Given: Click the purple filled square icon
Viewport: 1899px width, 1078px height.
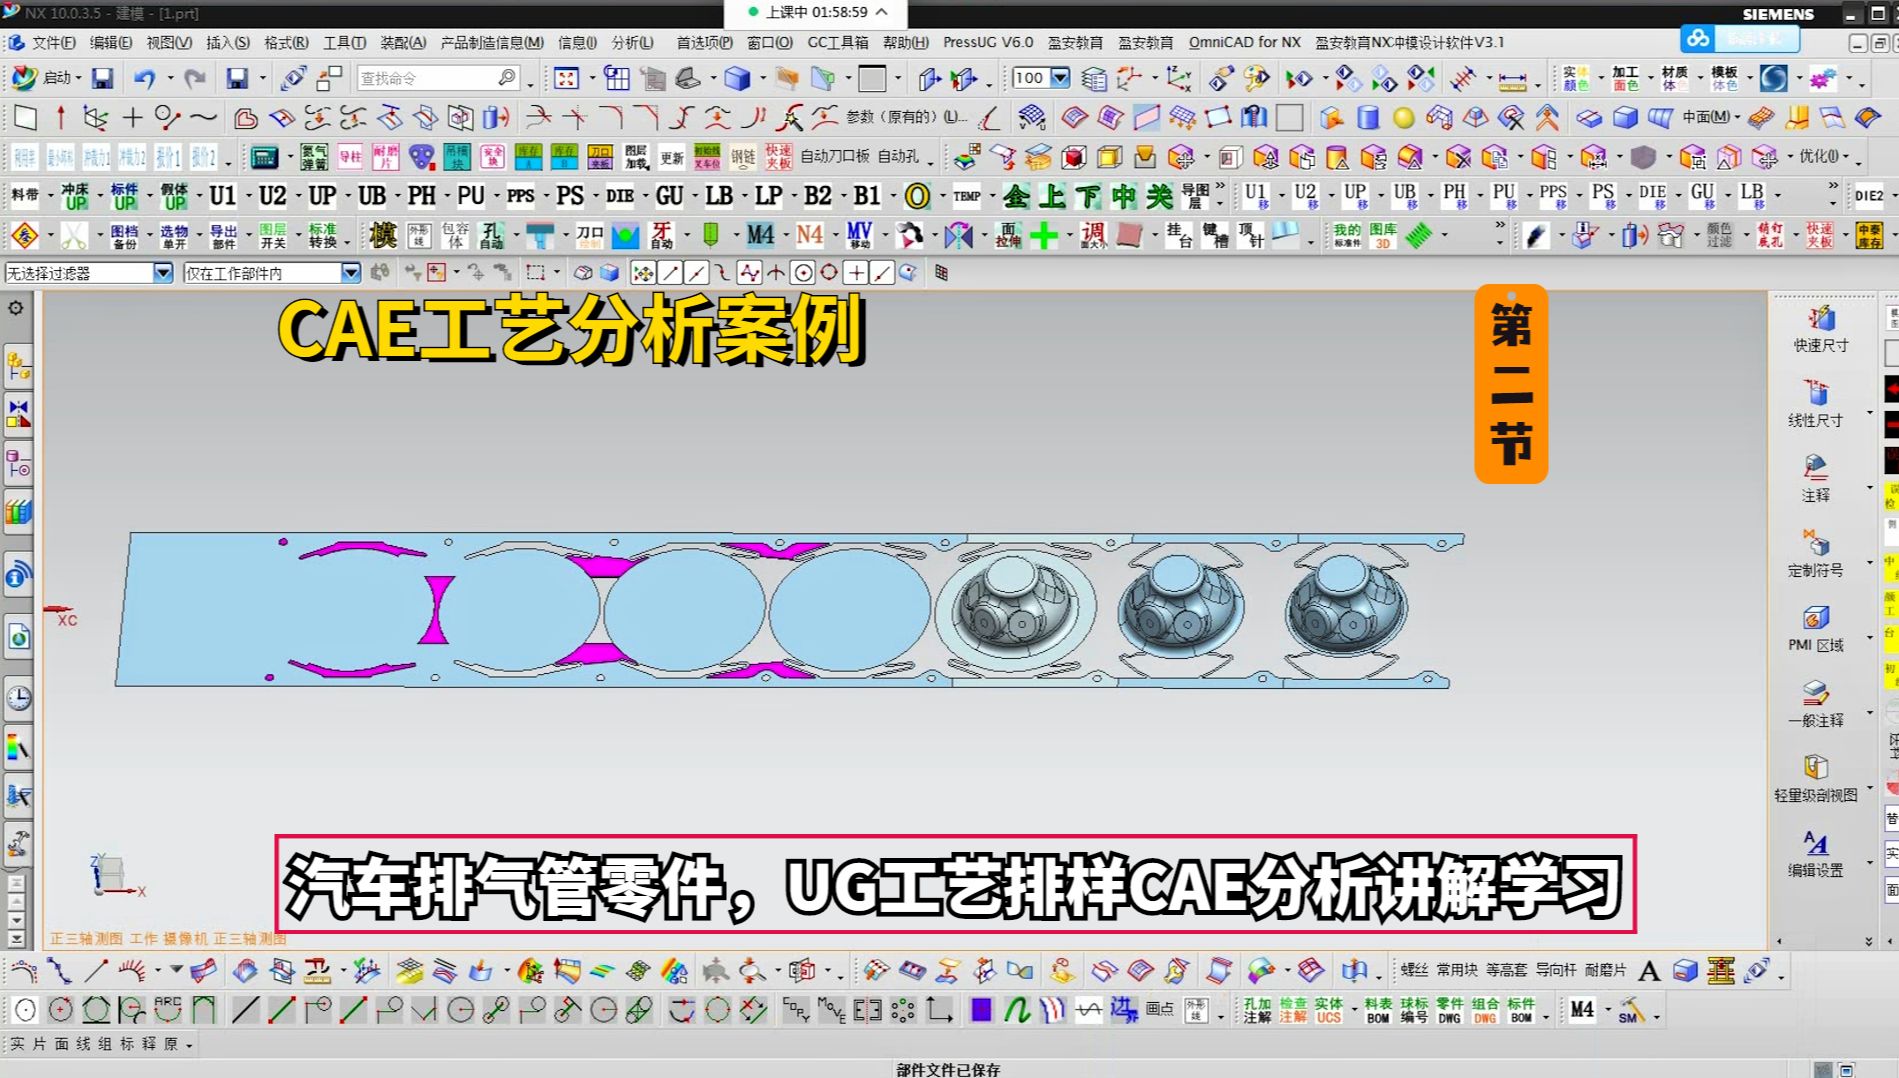Looking at the screenshot, I should click(x=981, y=1010).
